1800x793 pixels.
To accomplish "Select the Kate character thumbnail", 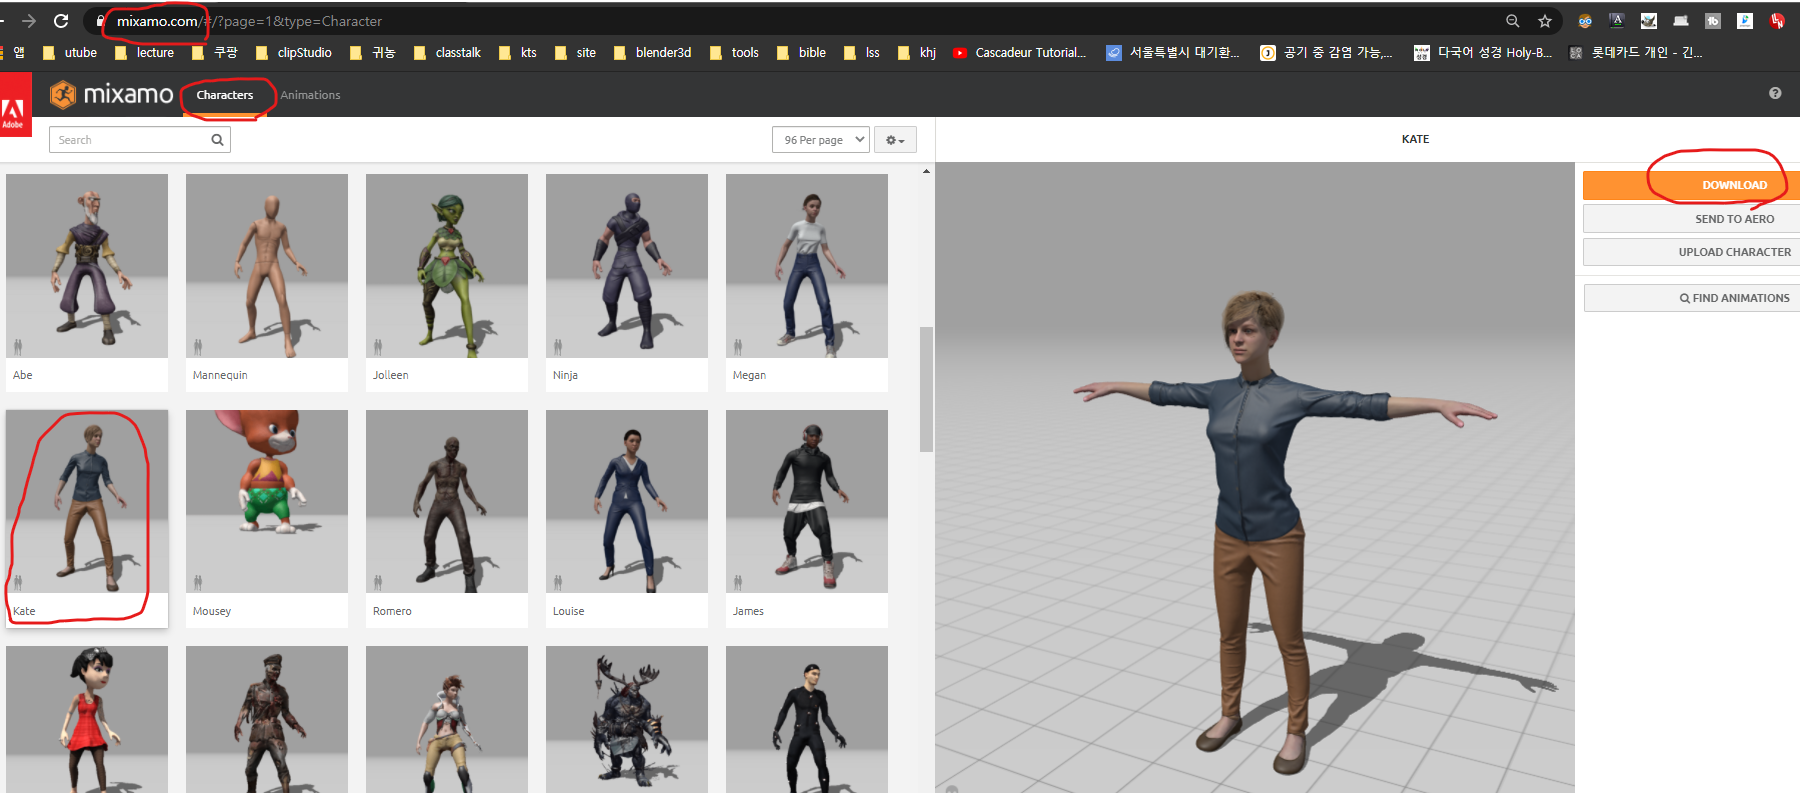I will coord(87,502).
